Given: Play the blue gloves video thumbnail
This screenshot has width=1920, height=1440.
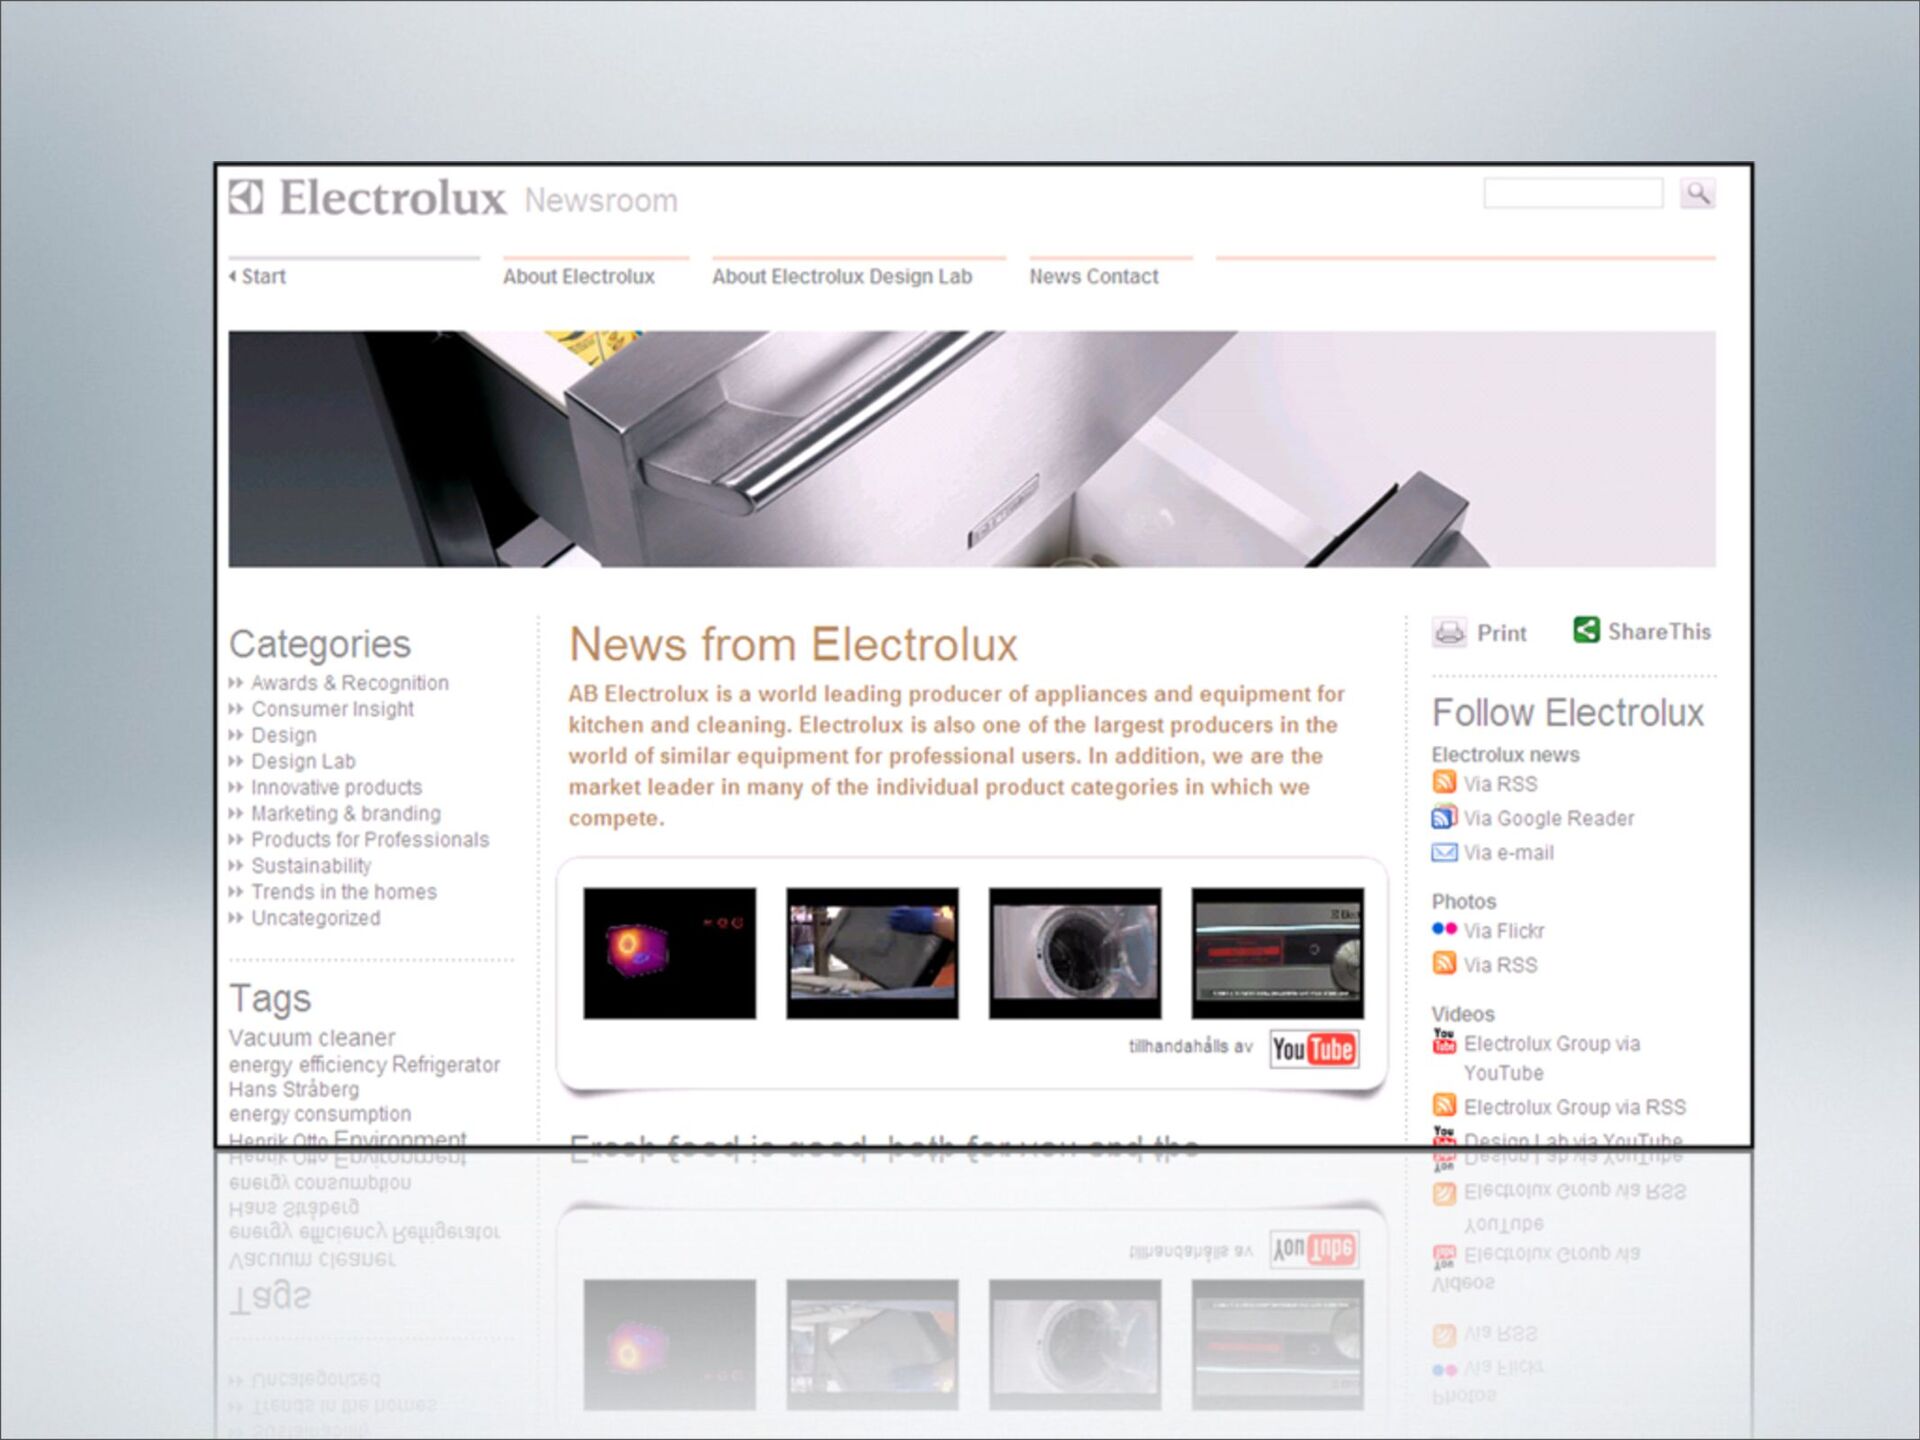Looking at the screenshot, I should point(872,953).
